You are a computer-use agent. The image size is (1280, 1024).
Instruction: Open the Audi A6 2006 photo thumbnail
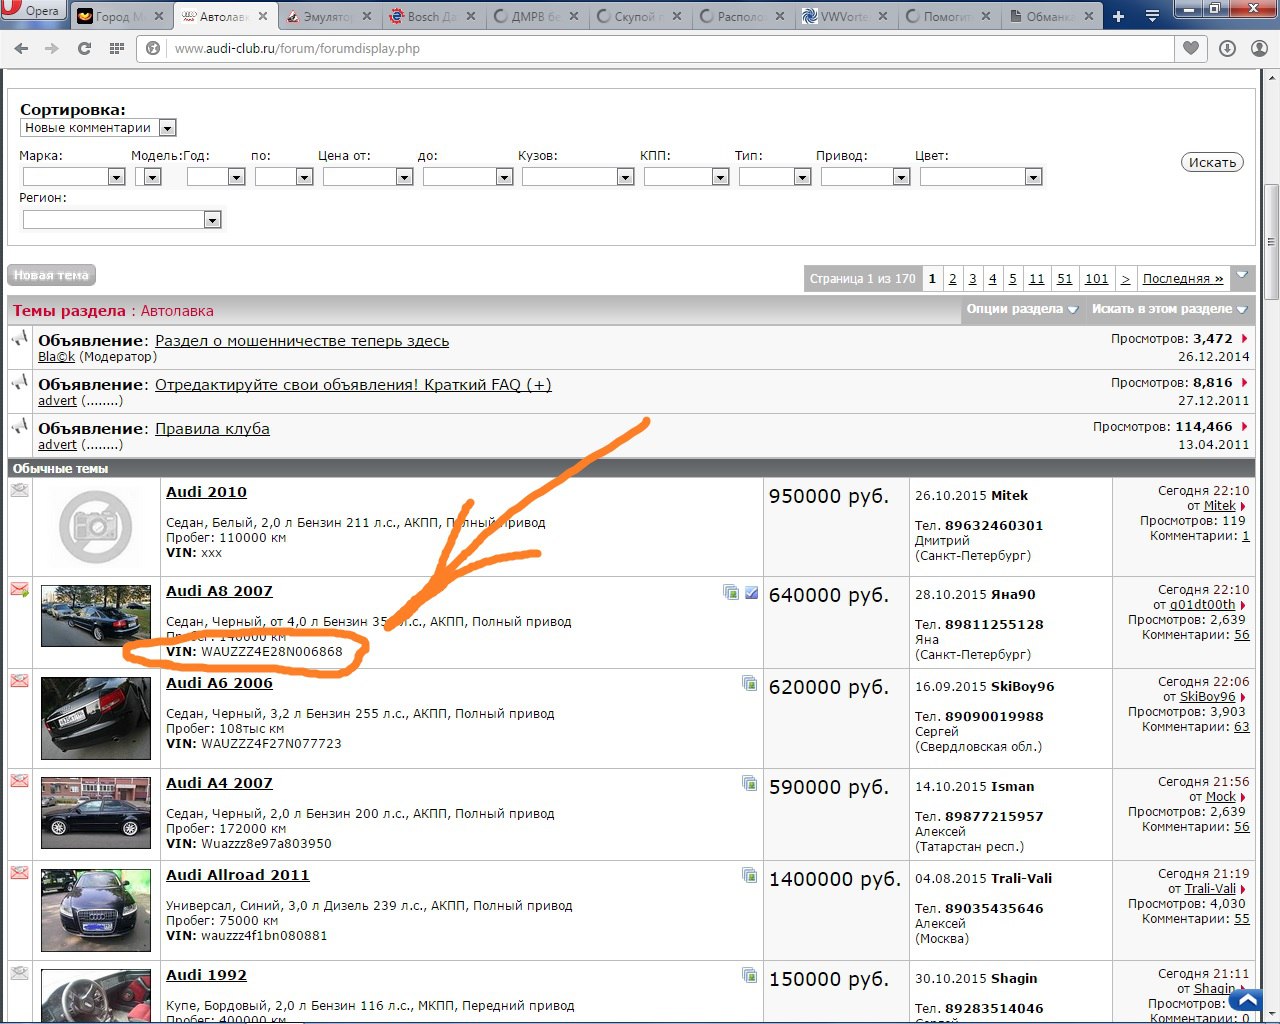click(x=96, y=718)
